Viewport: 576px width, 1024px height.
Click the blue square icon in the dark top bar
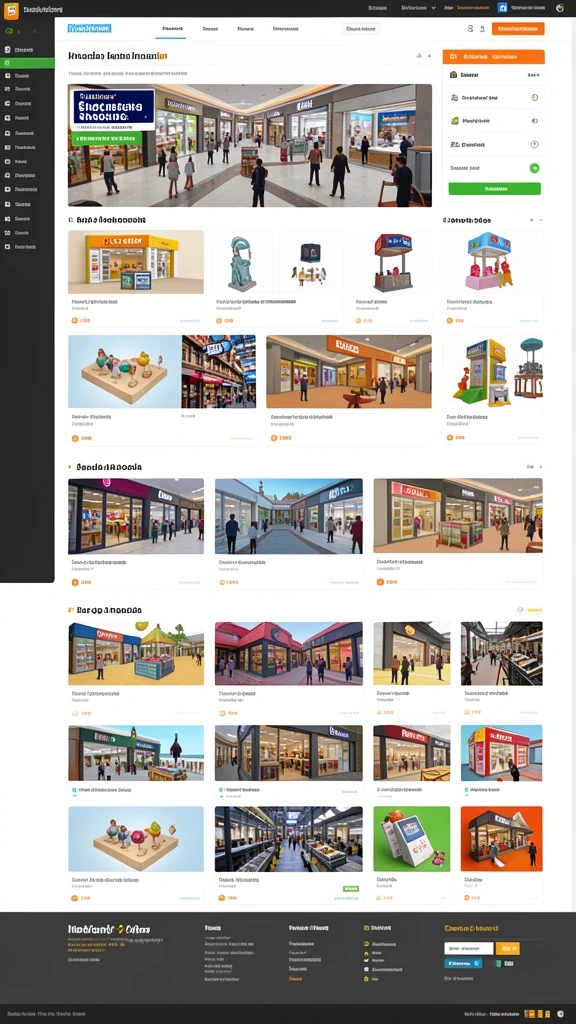pyautogui.click(x=502, y=8)
